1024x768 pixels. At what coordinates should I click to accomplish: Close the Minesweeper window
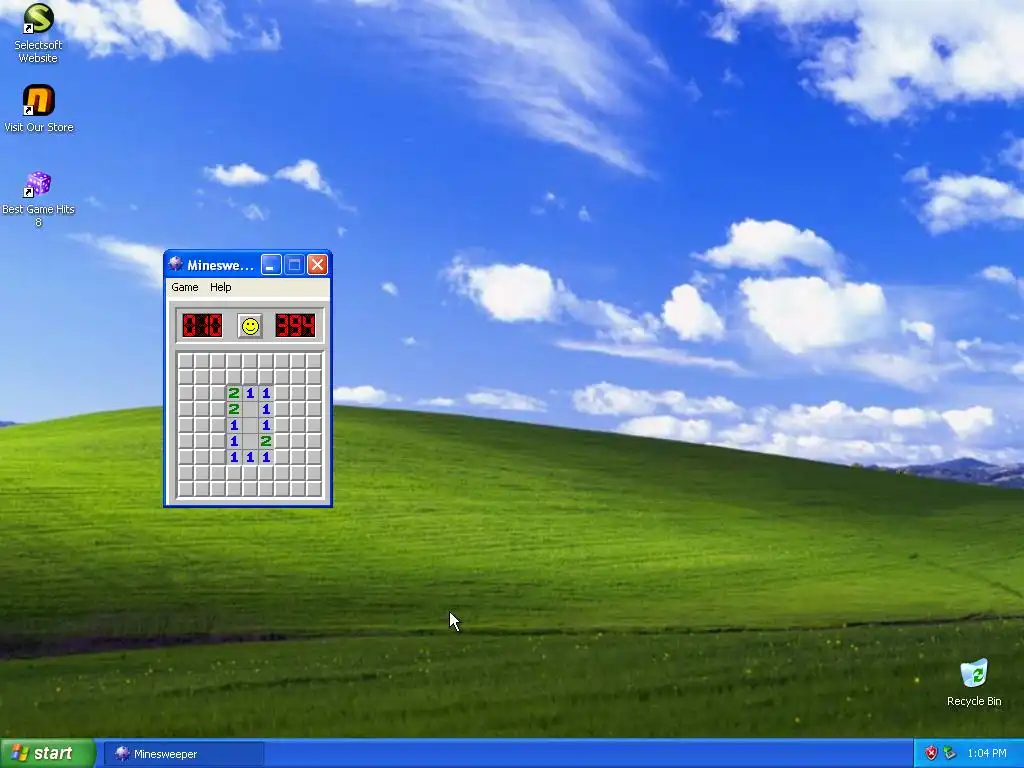pyautogui.click(x=317, y=264)
